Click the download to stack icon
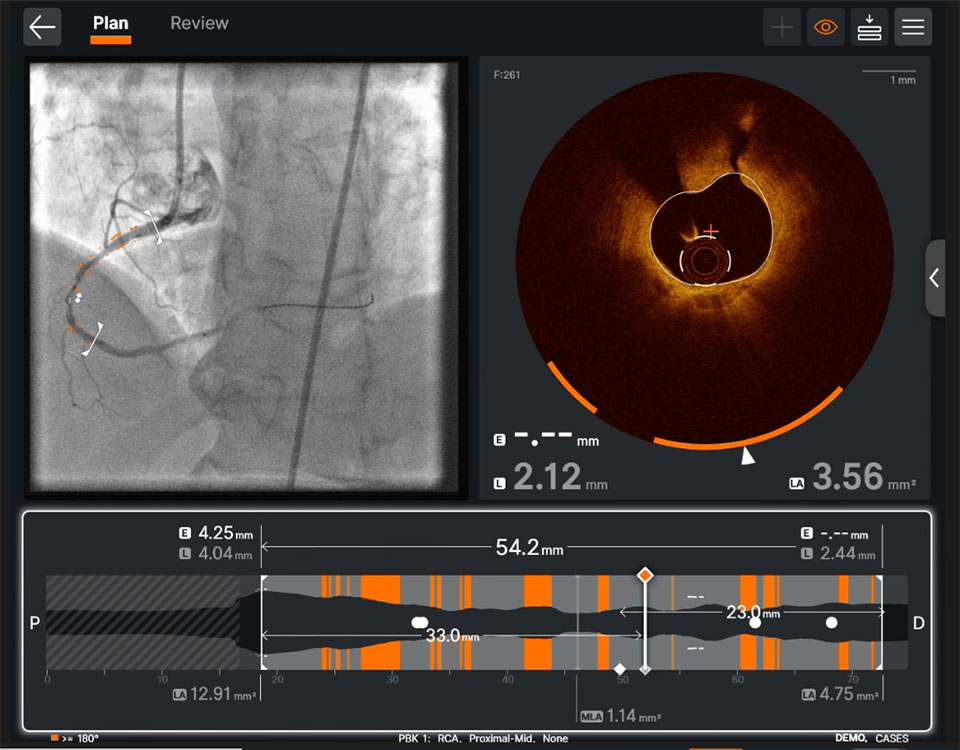The height and width of the screenshot is (750, 960). pyautogui.click(x=869, y=27)
